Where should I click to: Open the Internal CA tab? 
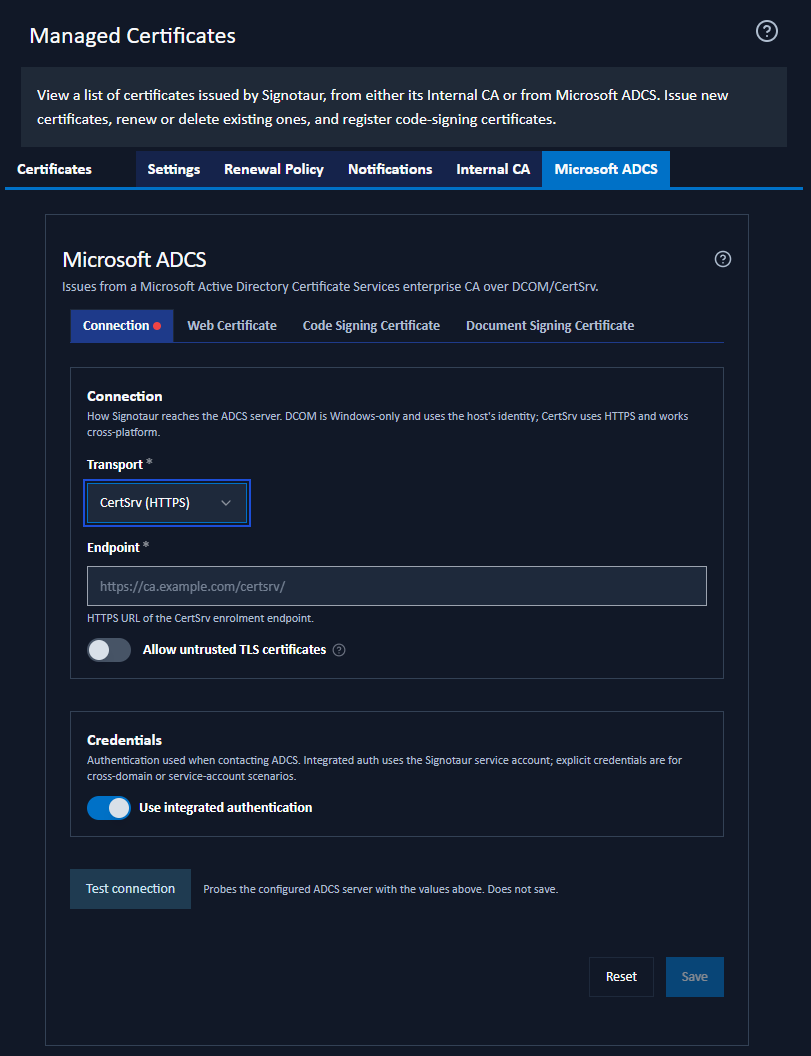pyautogui.click(x=493, y=169)
